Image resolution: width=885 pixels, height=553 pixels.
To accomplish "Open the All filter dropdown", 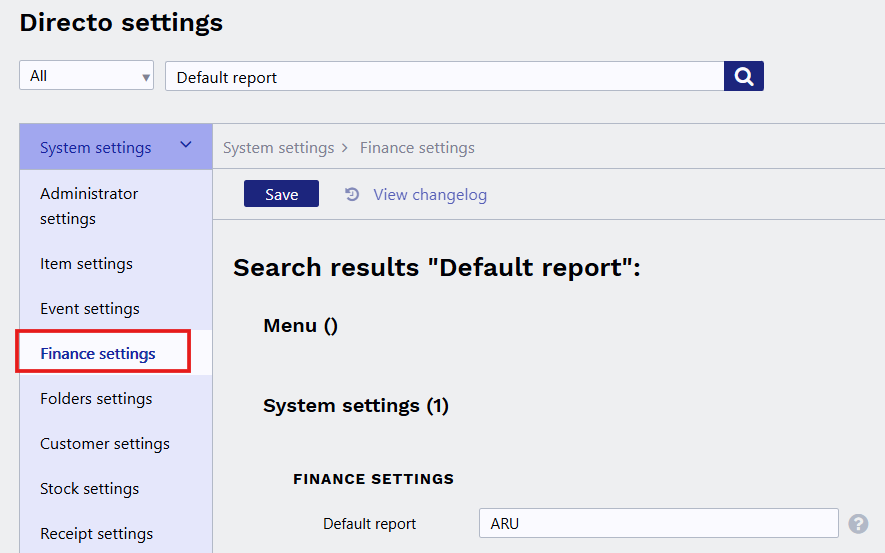I will tap(86, 76).
